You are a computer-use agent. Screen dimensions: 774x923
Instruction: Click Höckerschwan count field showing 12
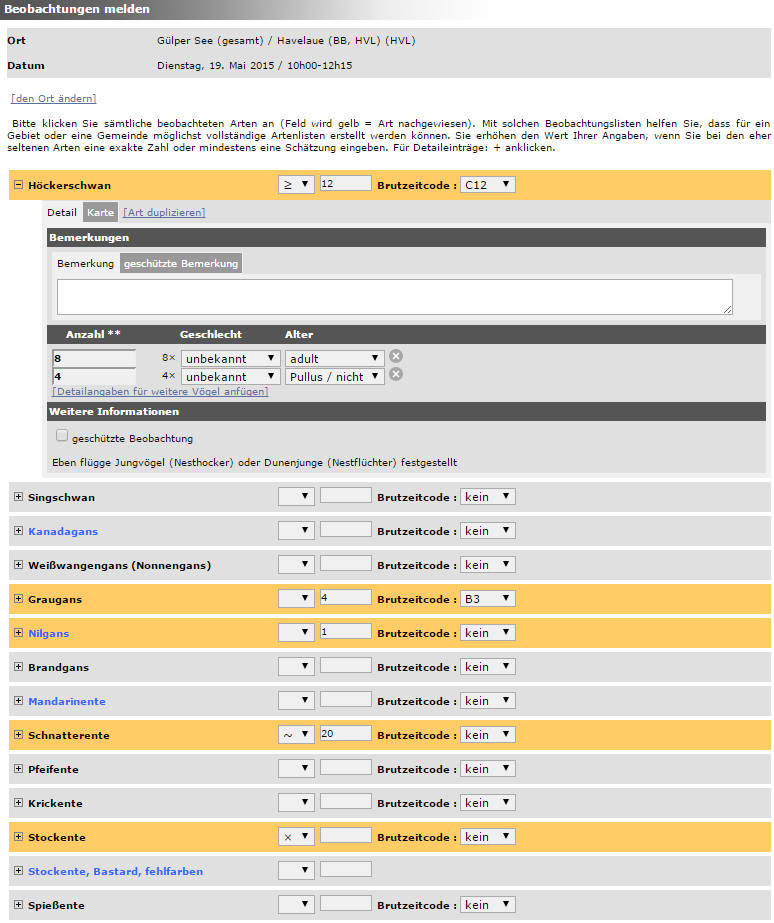(x=346, y=184)
